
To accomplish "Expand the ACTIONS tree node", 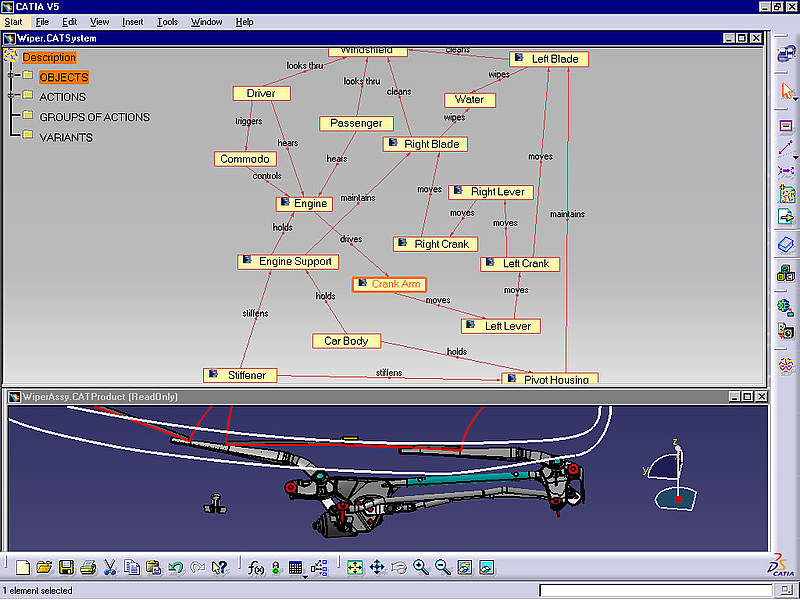I will coord(12,97).
